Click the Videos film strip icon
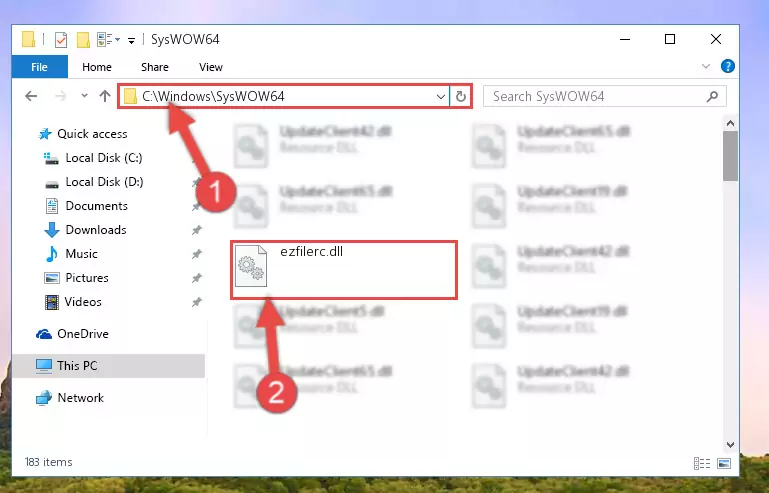 [x=51, y=302]
